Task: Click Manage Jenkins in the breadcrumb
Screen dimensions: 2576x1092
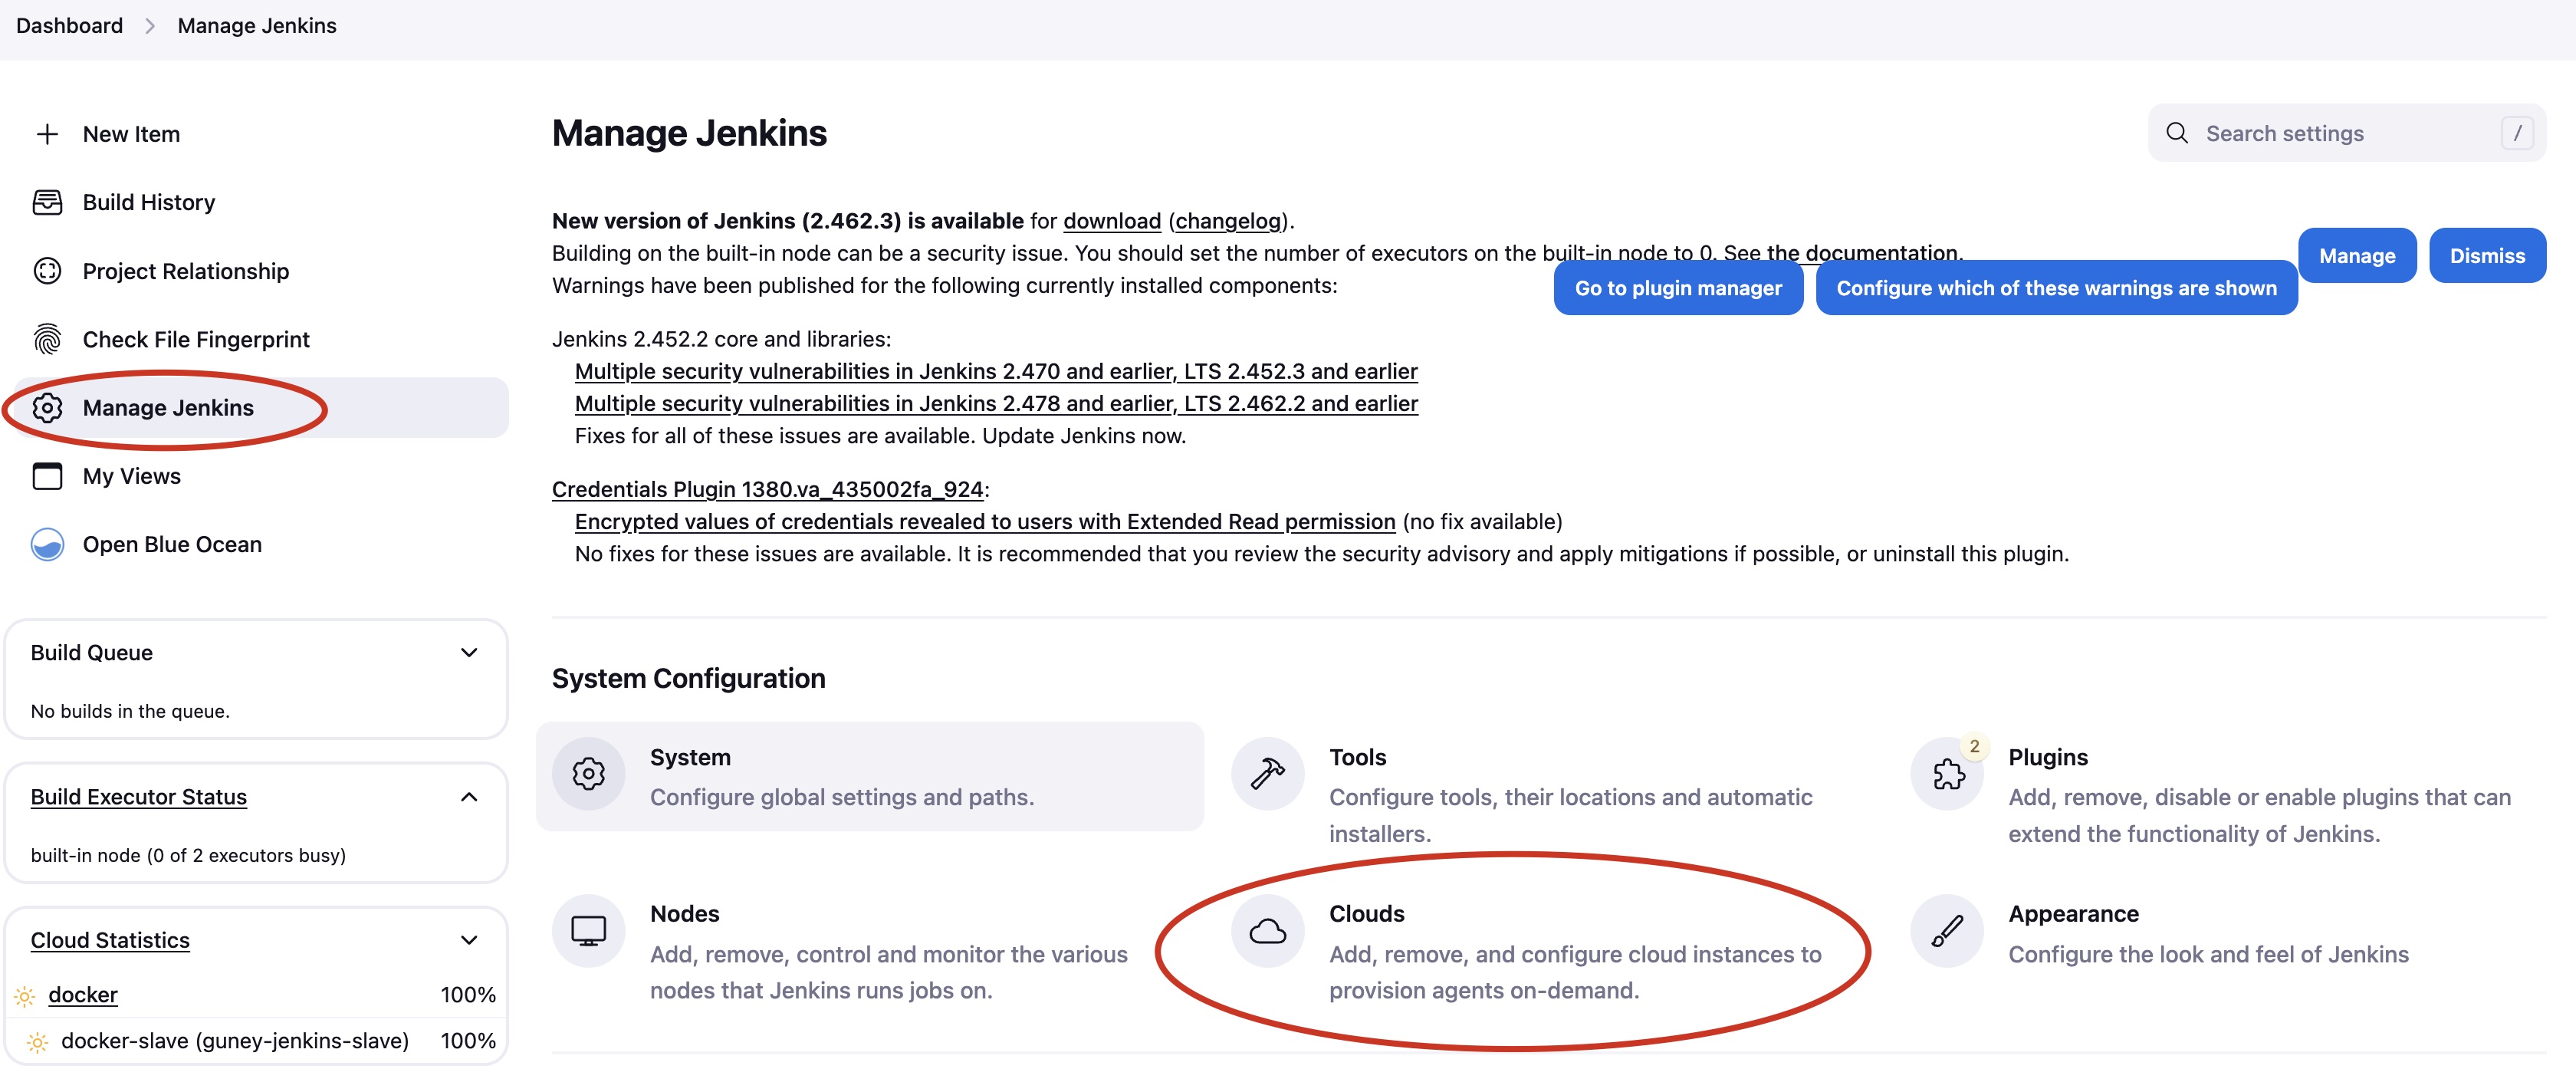Action: click(x=257, y=25)
